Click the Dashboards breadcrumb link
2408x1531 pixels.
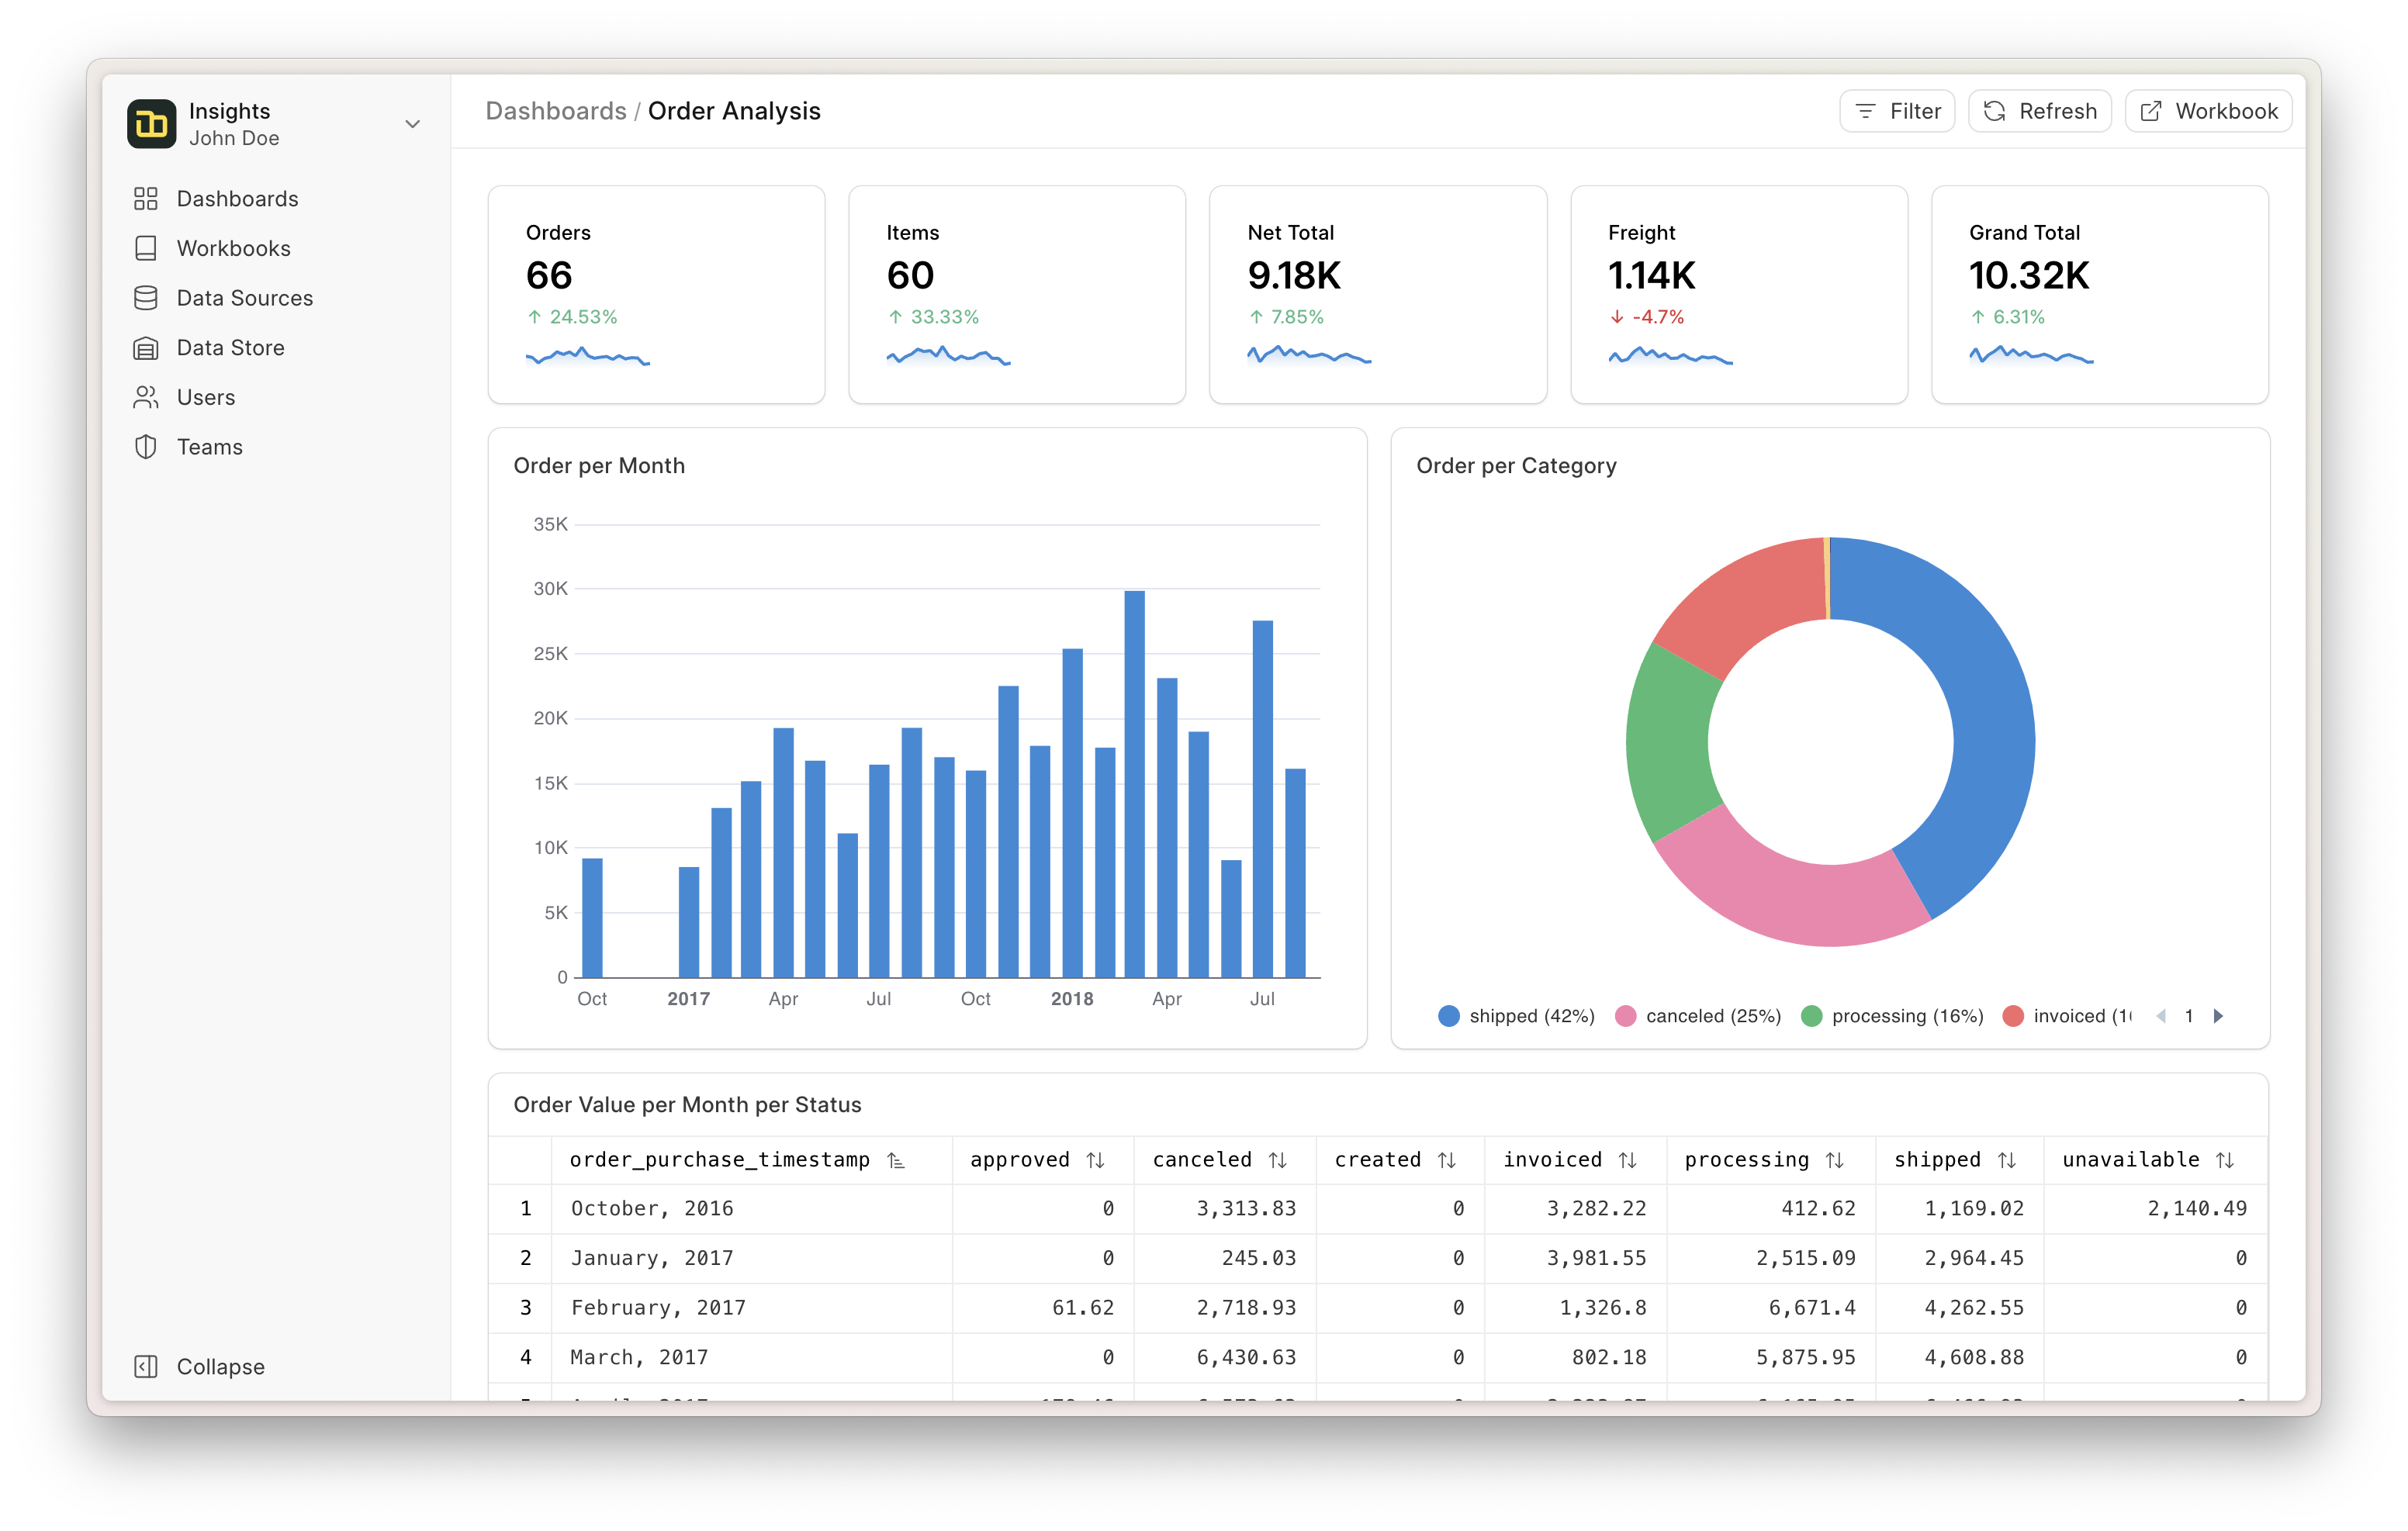coord(556,111)
